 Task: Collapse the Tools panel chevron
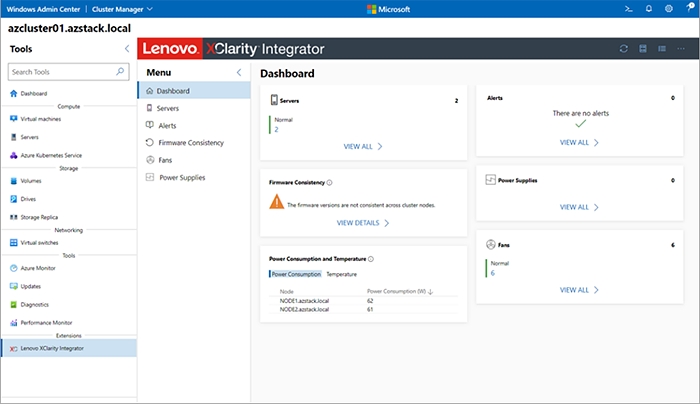pyautogui.click(x=127, y=49)
